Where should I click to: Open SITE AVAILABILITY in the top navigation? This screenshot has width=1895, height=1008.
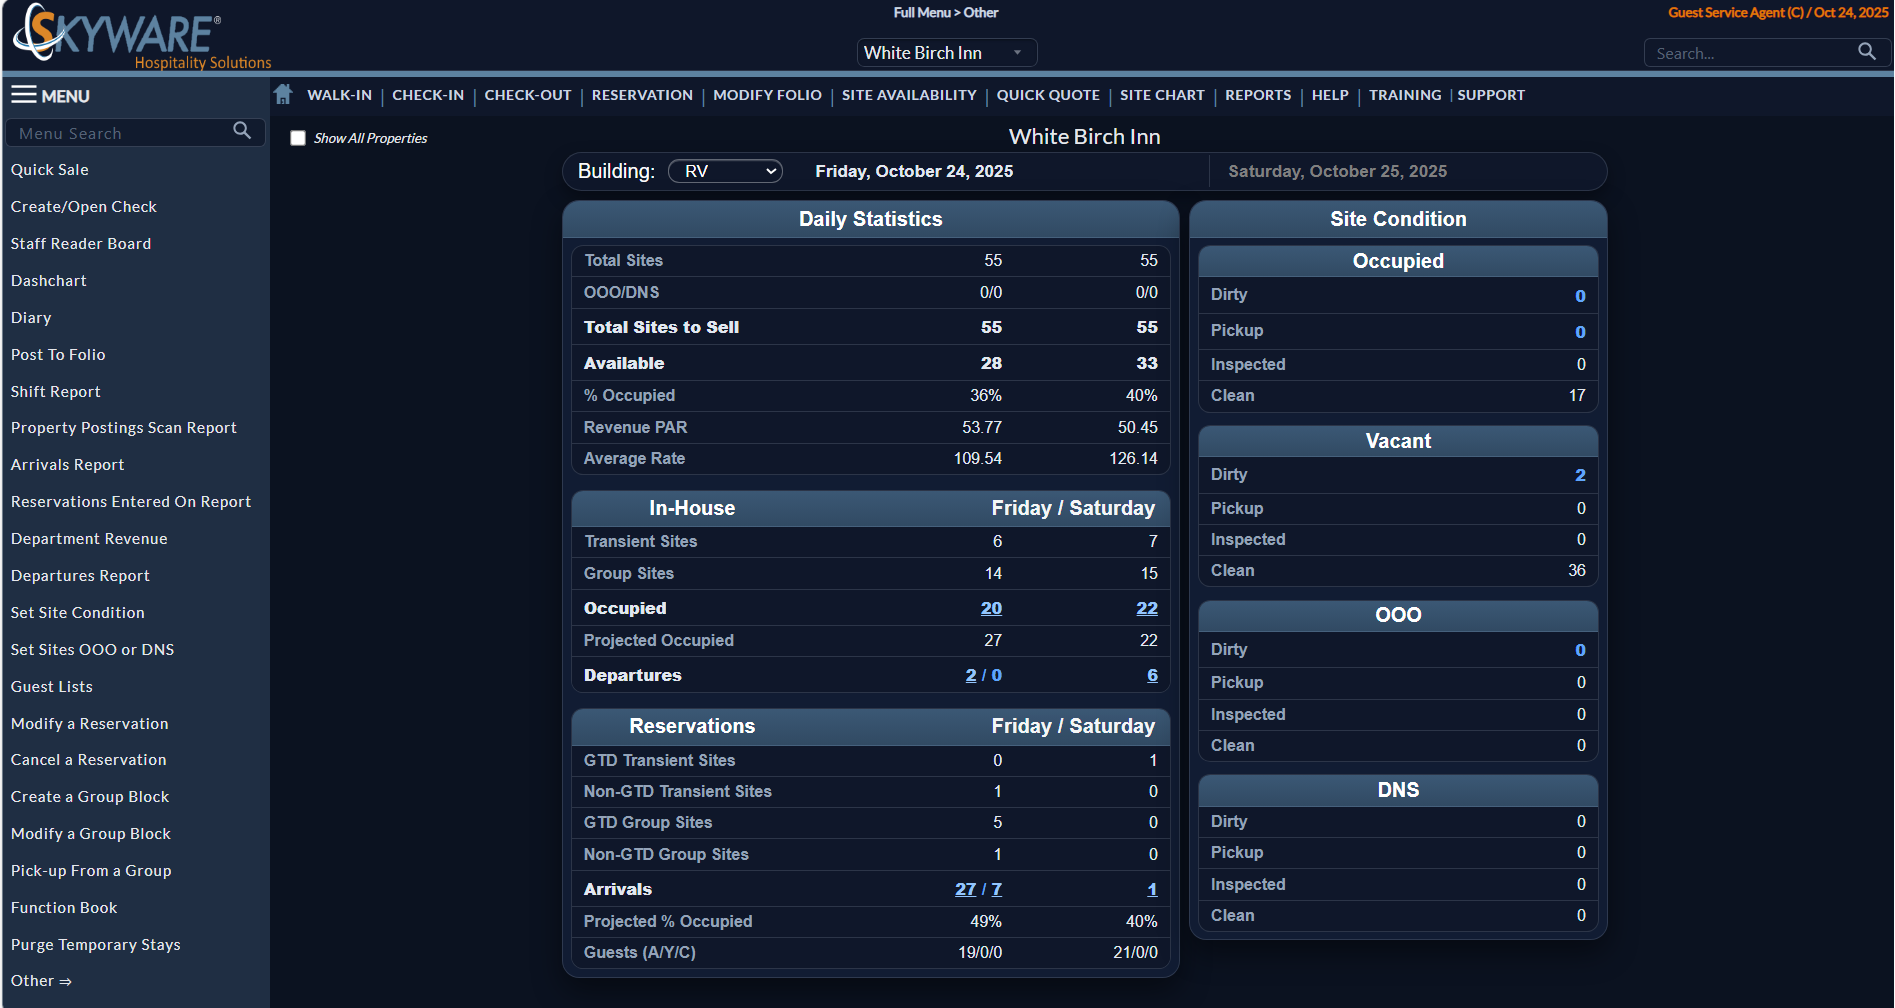click(909, 95)
